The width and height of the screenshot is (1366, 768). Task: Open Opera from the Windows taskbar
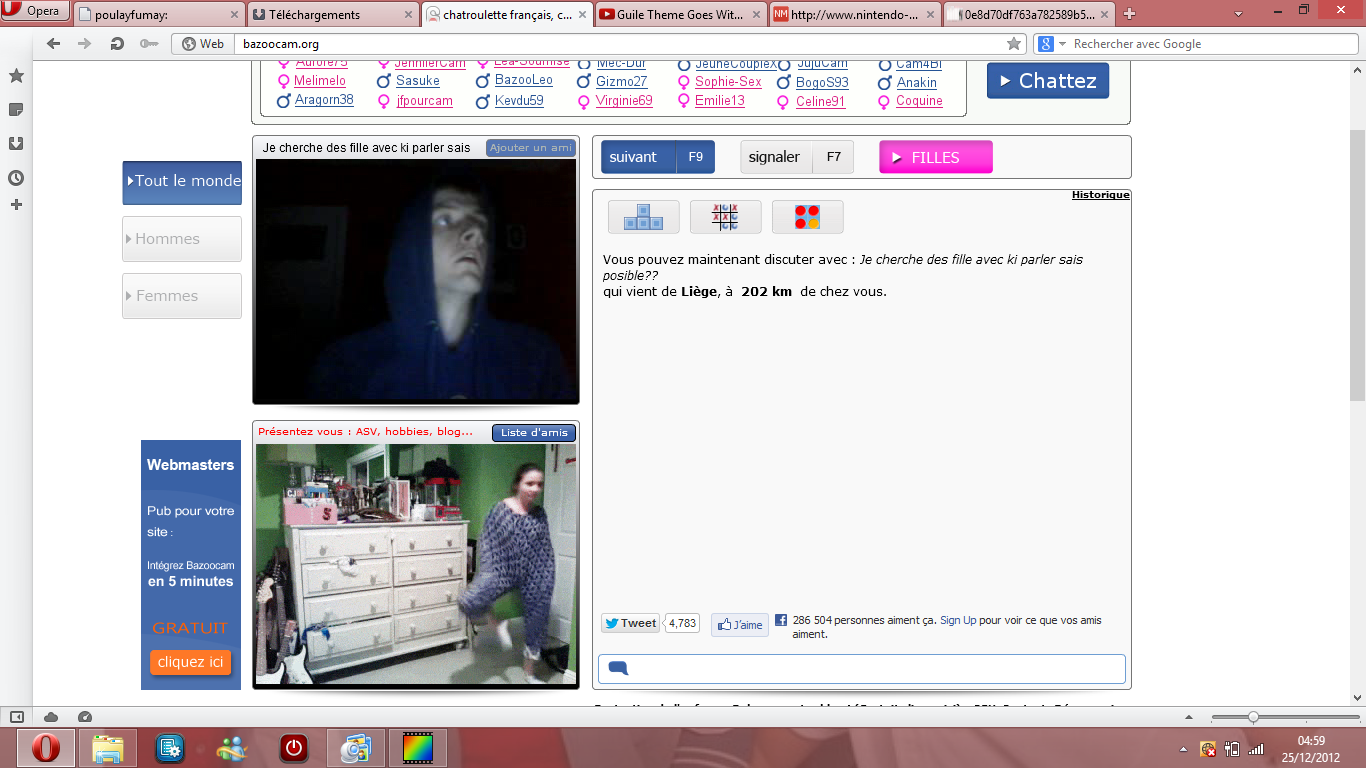pos(44,748)
